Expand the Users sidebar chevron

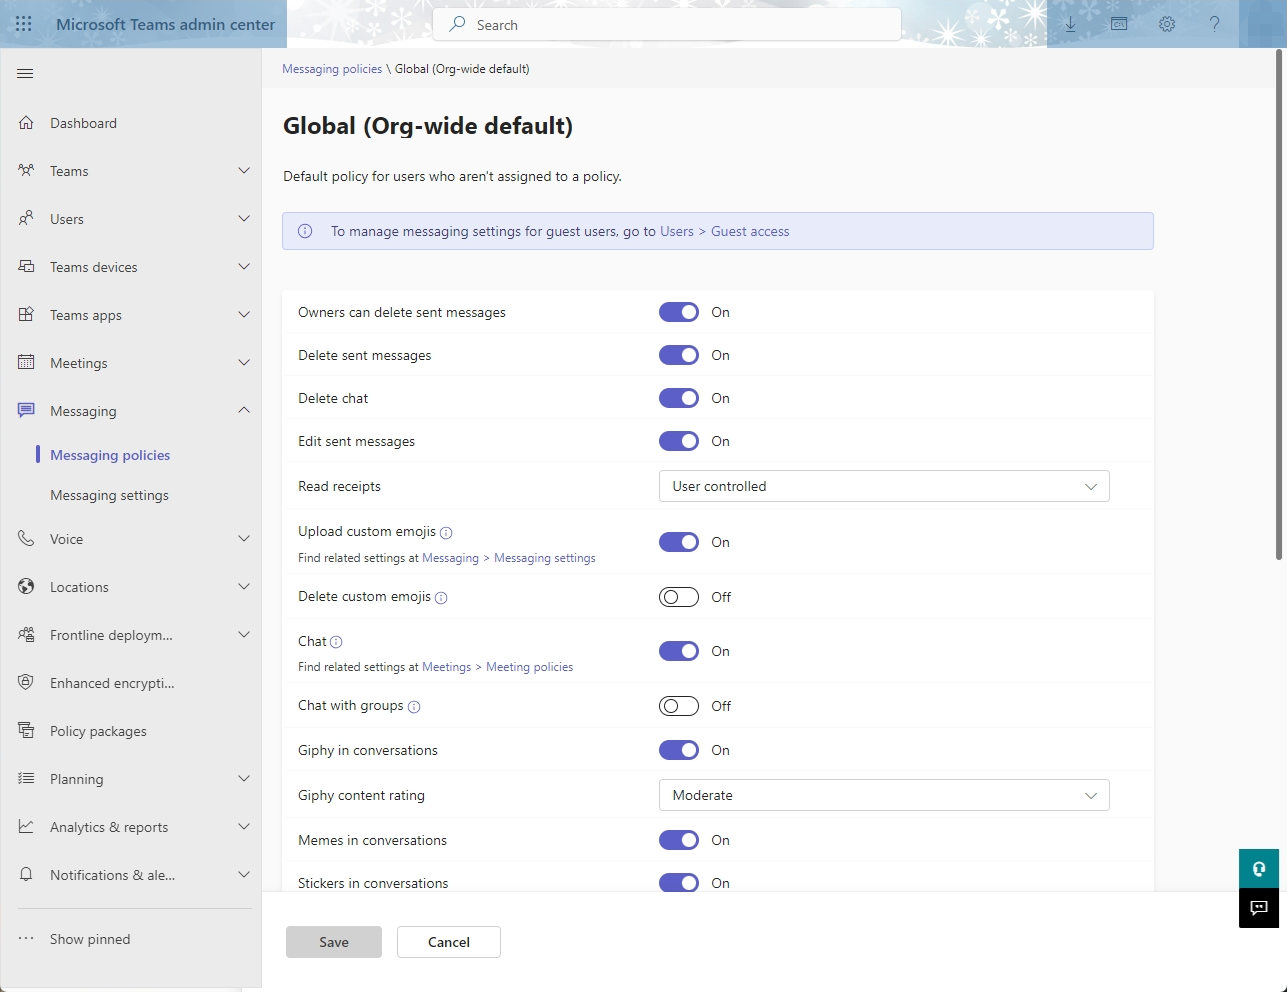[x=244, y=219]
